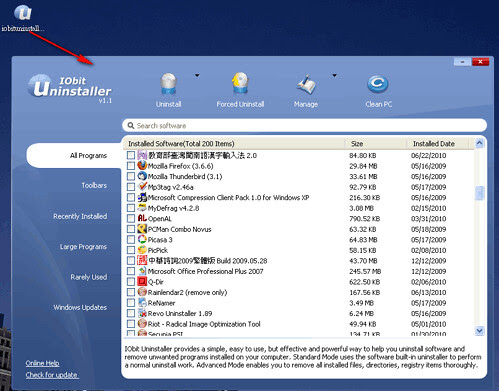Open the Rarely Used category

(x=89, y=277)
